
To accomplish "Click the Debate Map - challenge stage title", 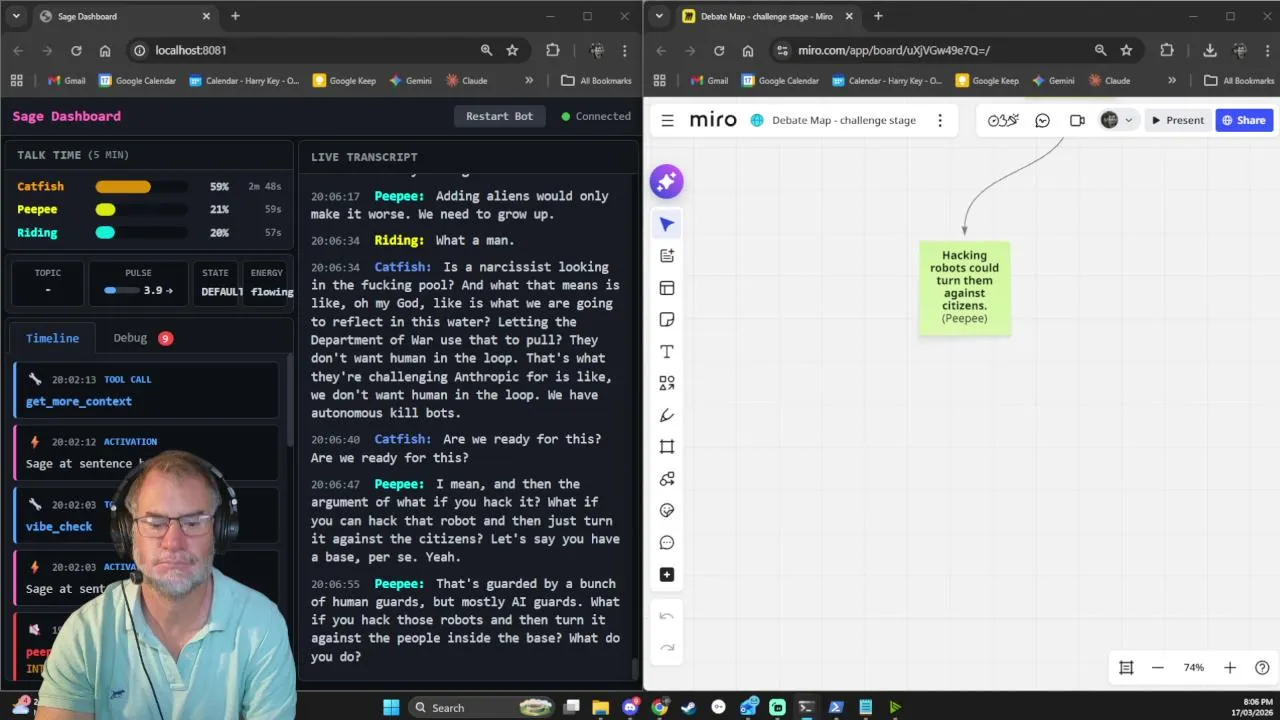I will [x=844, y=120].
